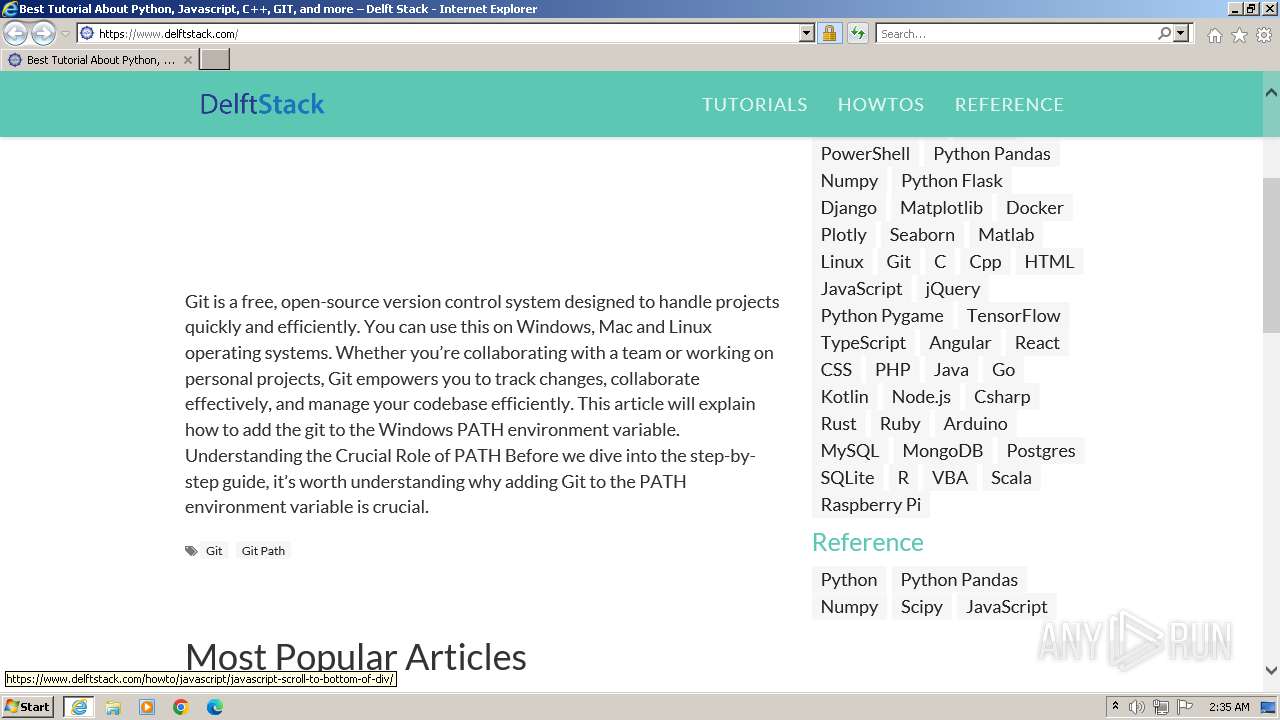Open a new blank tab
The image size is (1280, 720).
pyautogui.click(x=215, y=60)
